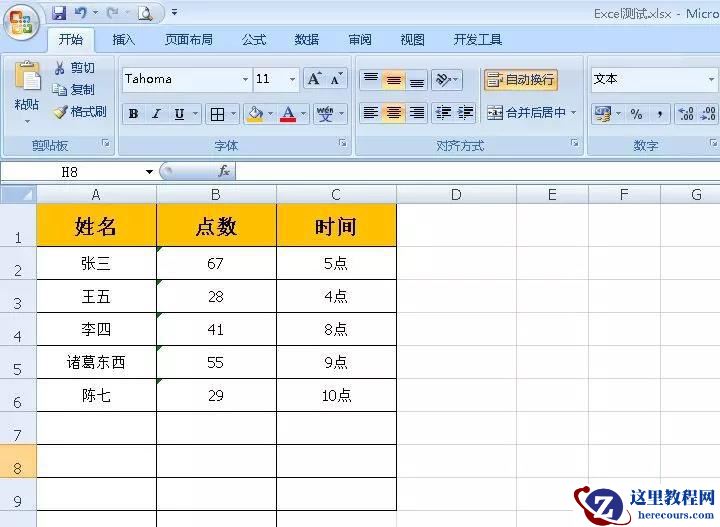Apply comma style format

[659, 113]
